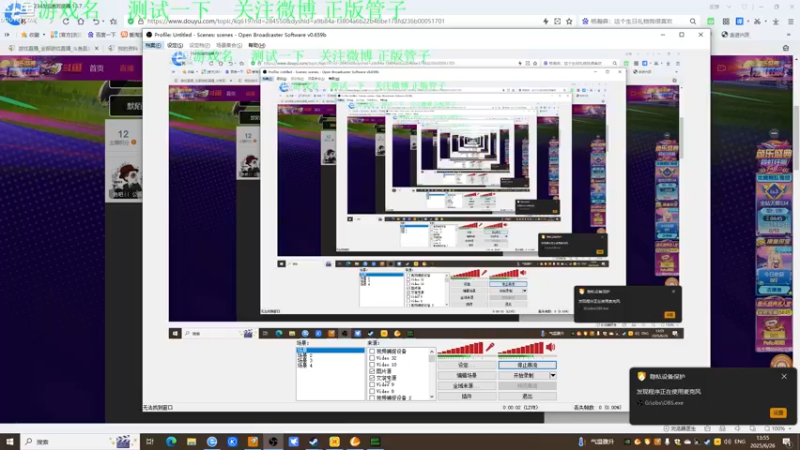Click the lightning icon in the address bar
This screenshot has height=450, width=800.
pos(545,21)
